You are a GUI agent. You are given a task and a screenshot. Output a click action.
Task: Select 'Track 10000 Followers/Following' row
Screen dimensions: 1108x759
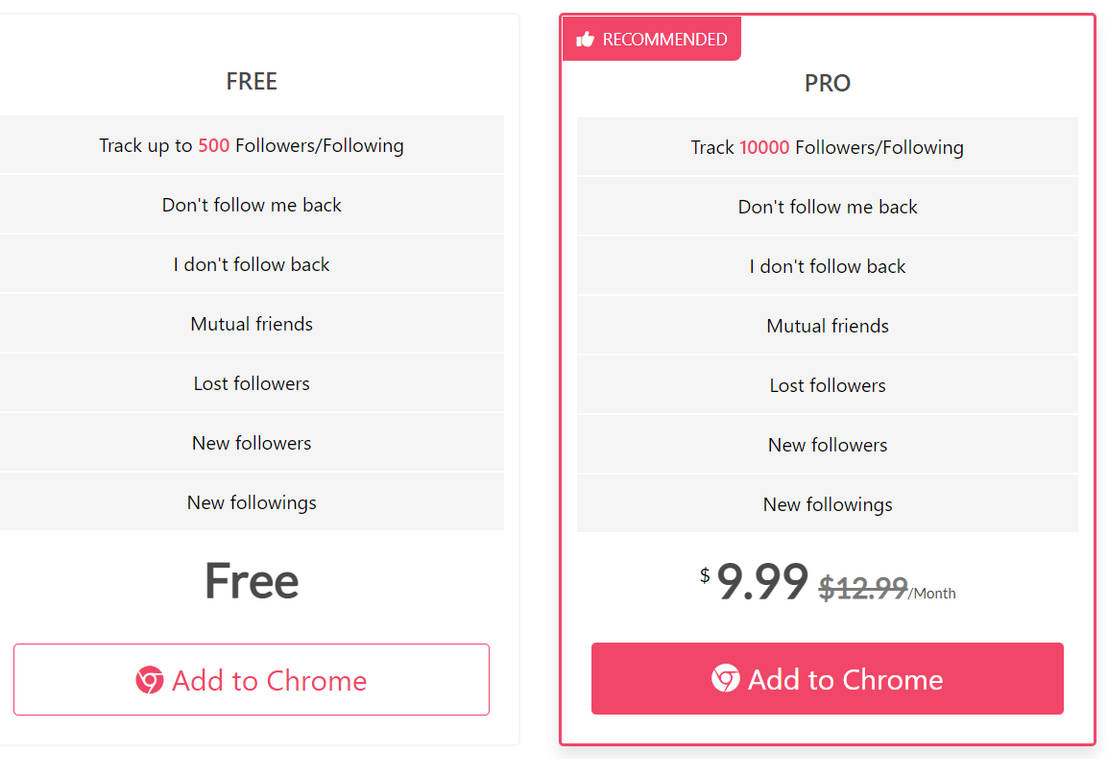[x=827, y=147]
